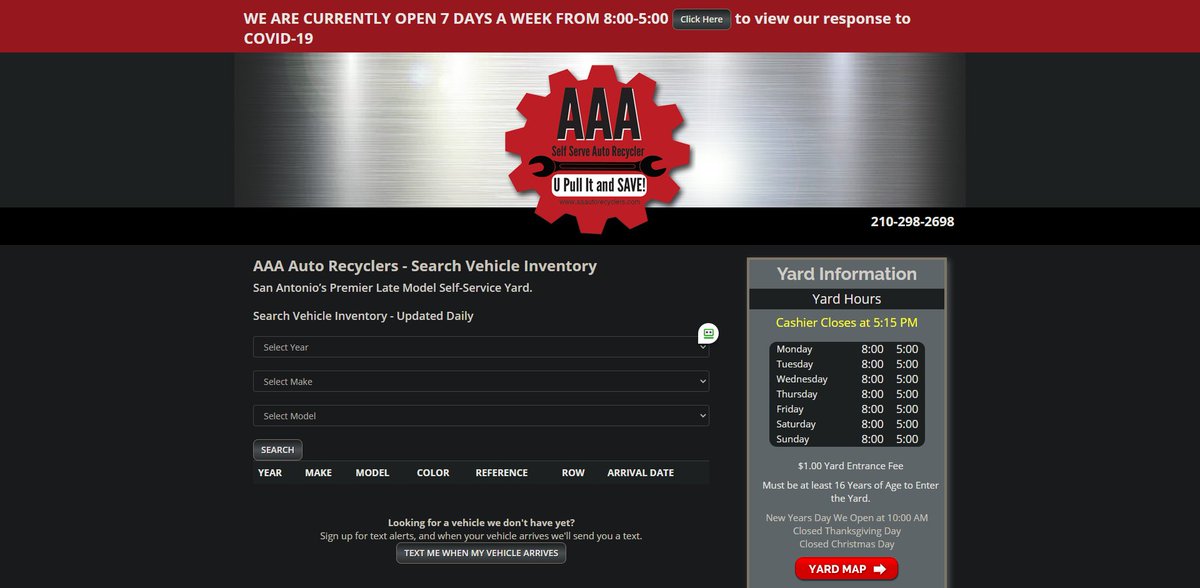Click the ROW column header
This screenshot has width=1200, height=588.
[x=573, y=473]
